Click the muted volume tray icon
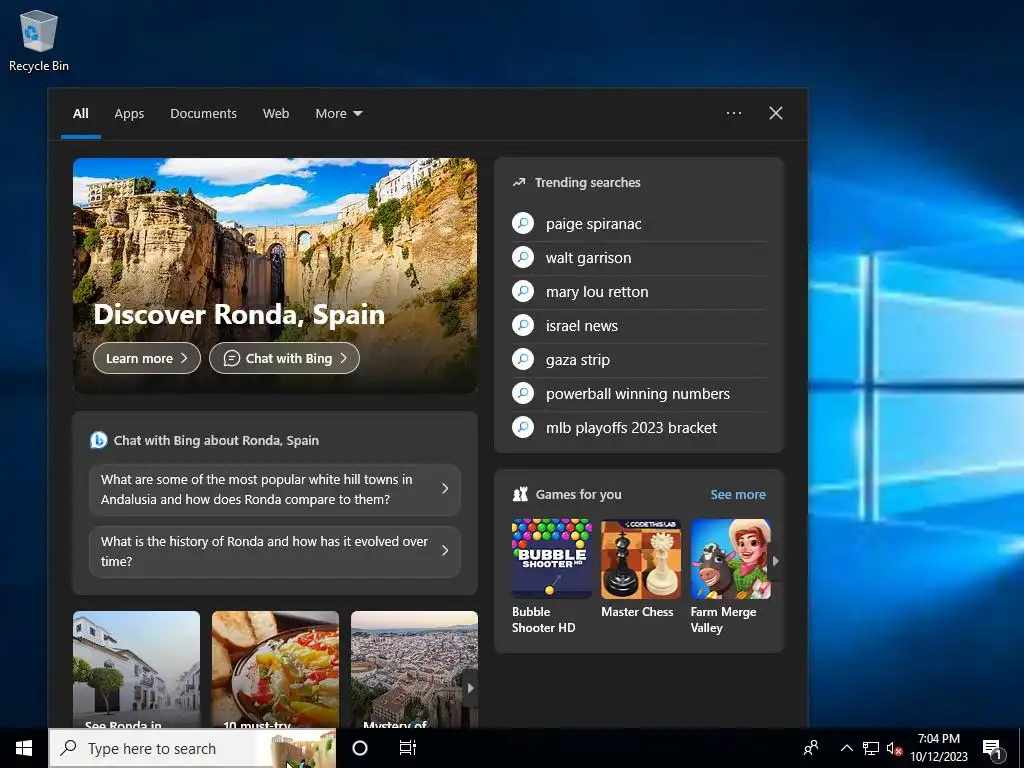Viewport: 1024px width, 768px height. tap(894, 748)
